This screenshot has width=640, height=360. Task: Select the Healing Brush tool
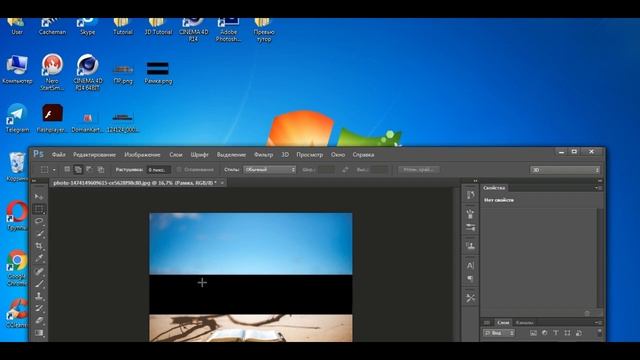(x=39, y=271)
